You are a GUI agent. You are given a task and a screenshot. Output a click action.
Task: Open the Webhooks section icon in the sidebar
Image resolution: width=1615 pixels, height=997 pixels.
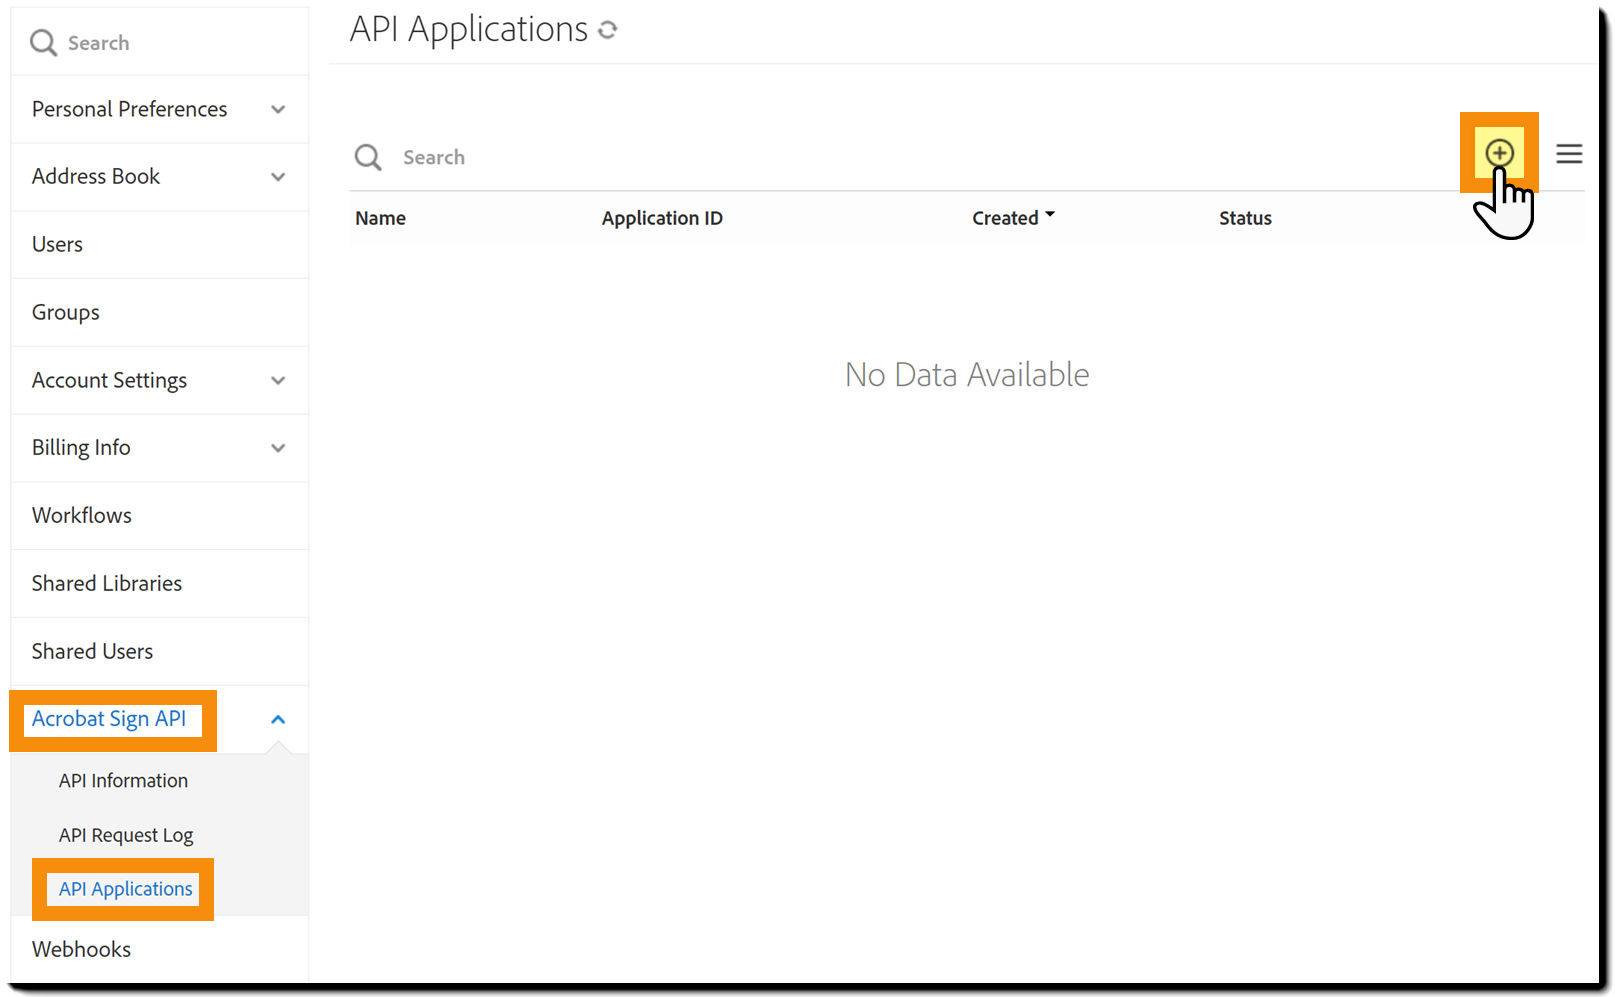tap(81, 949)
